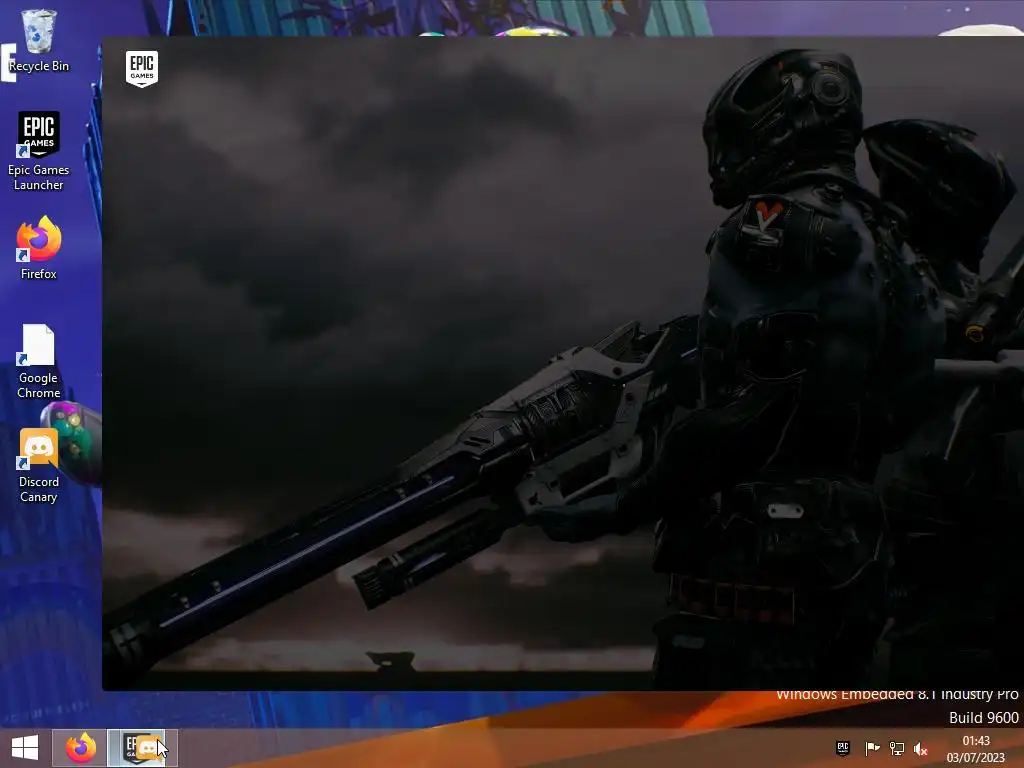Select the Google Chrome desktop shortcut

pos(39,361)
